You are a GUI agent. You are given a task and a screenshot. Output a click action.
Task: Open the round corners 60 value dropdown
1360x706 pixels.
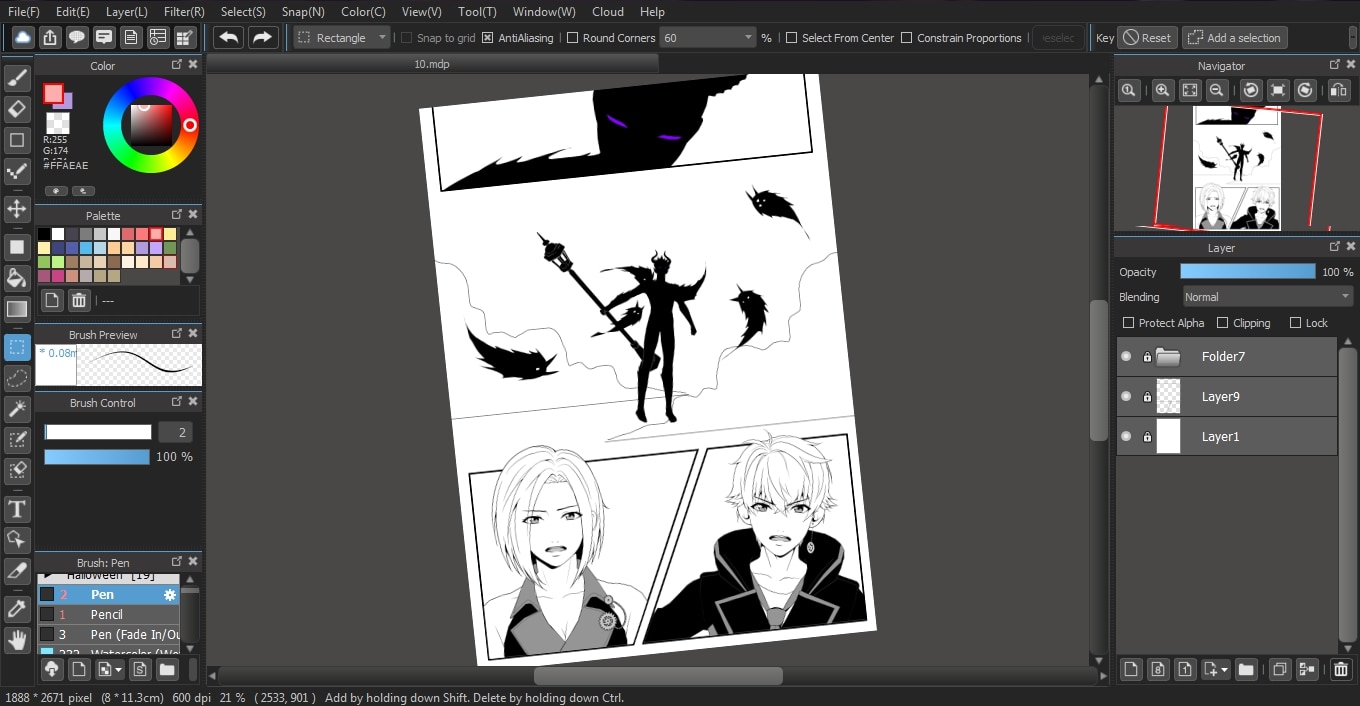[708, 38]
